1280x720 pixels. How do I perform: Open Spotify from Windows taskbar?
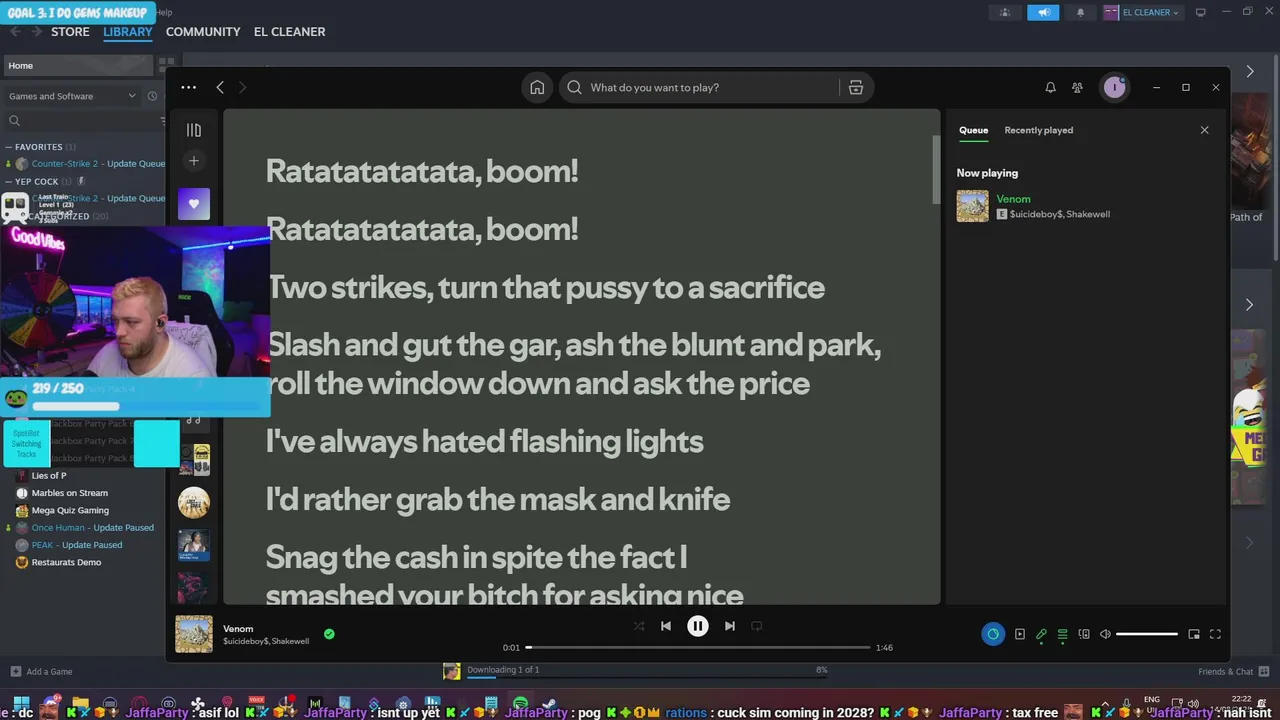pos(520,704)
